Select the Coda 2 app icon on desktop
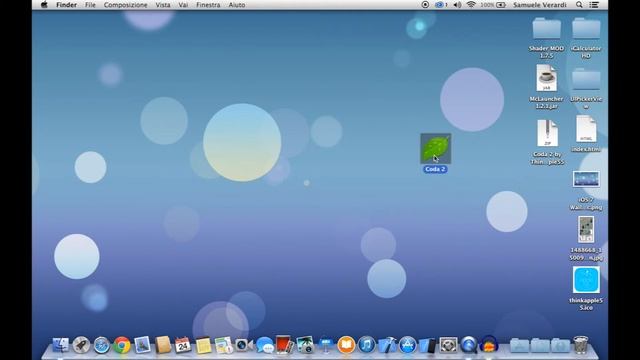 pos(436,149)
